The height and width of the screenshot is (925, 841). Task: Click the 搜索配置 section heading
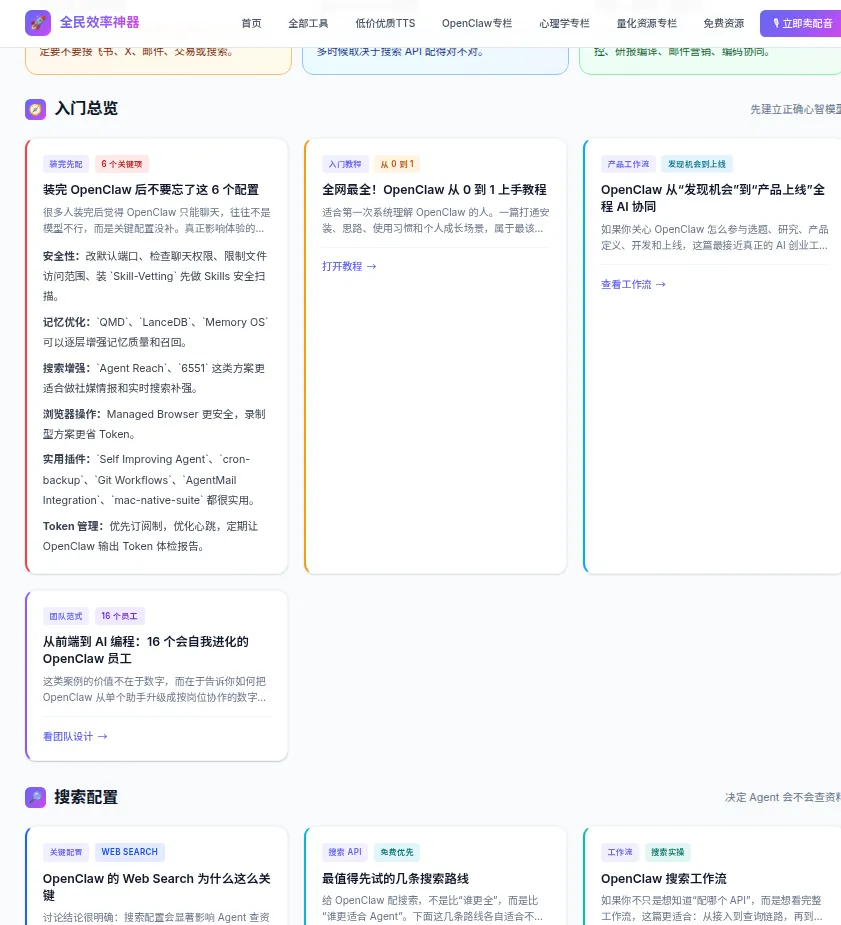pyautogui.click(x=86, y=797)
